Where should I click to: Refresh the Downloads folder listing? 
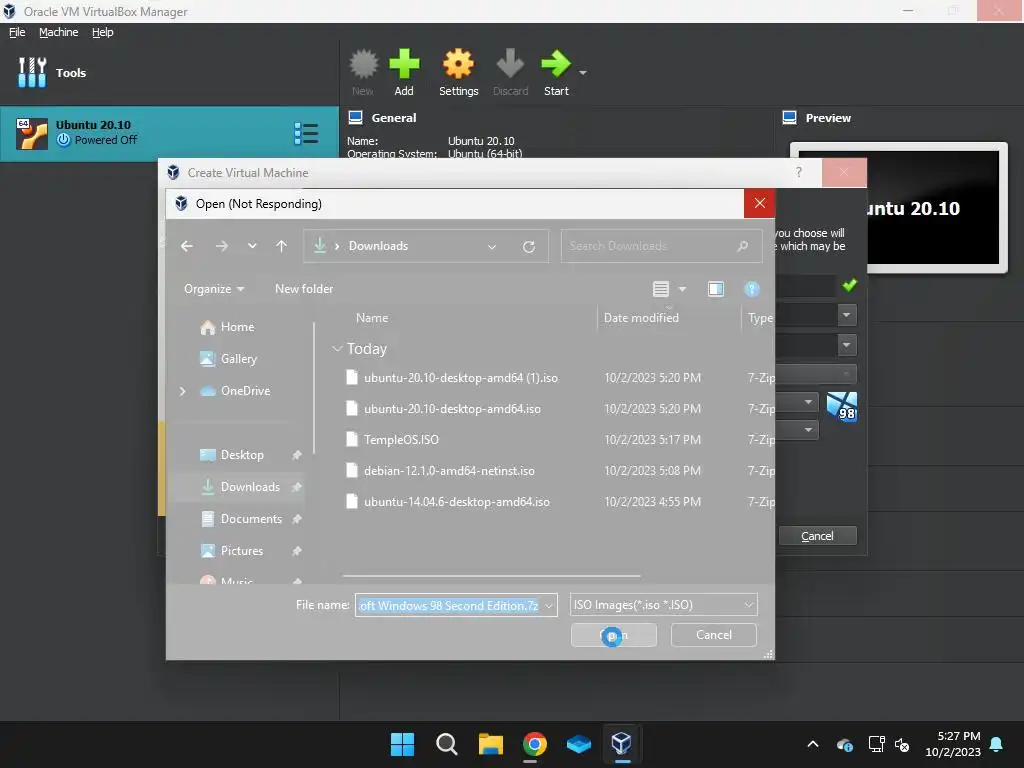tap(529, 247)
